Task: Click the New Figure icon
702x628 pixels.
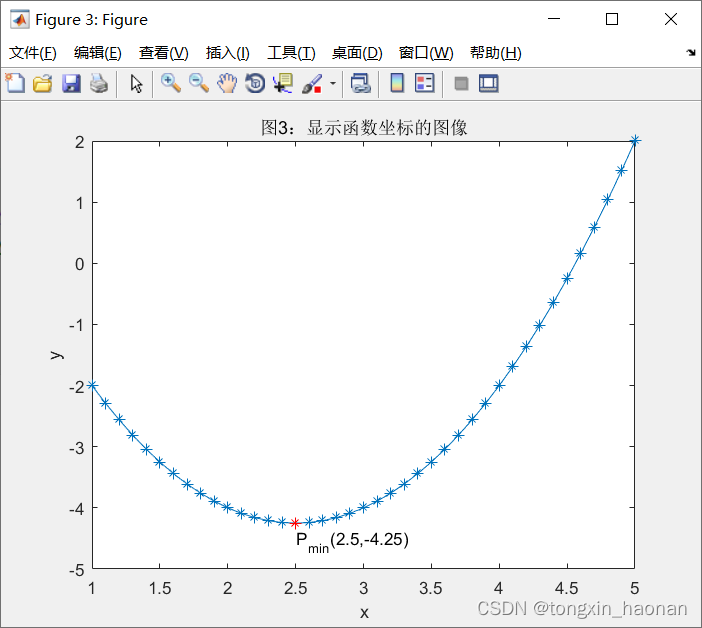Action: tap(15, 83)
